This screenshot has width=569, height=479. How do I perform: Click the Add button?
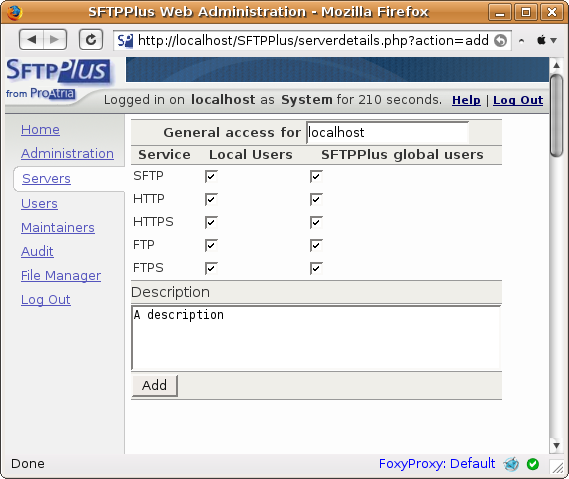[x=155, y=385]
